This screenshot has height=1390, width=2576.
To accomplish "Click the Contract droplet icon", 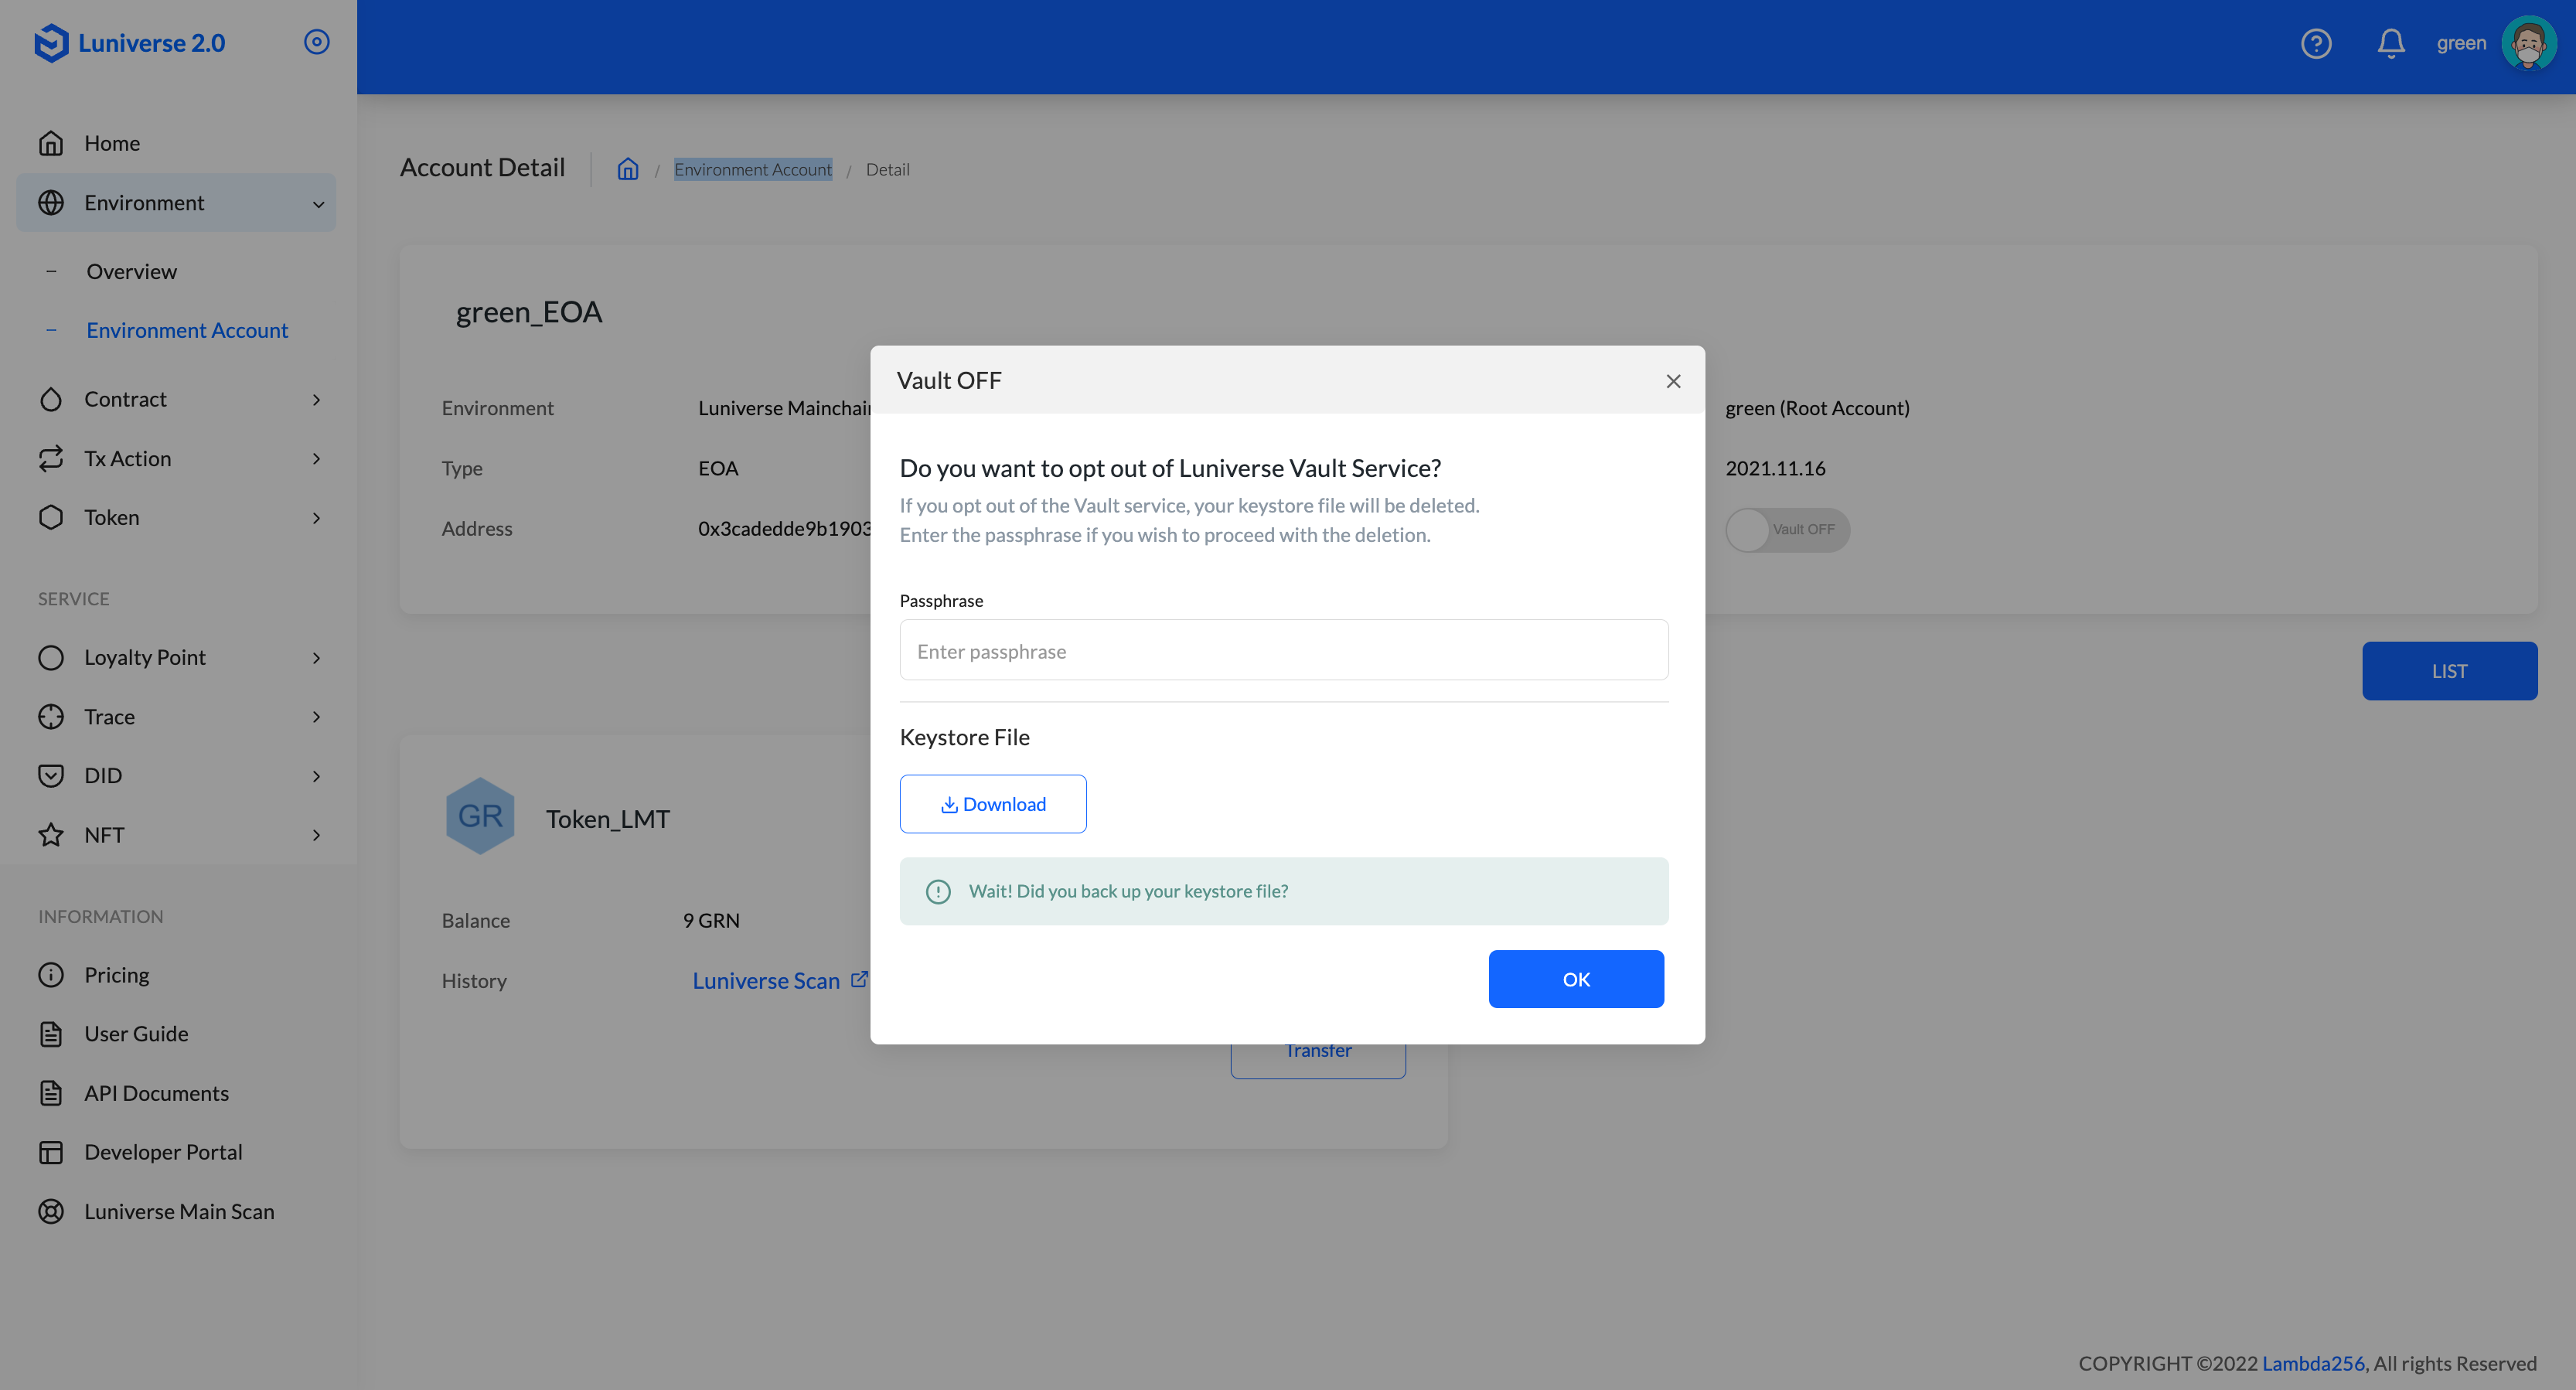I will (51, 399).
